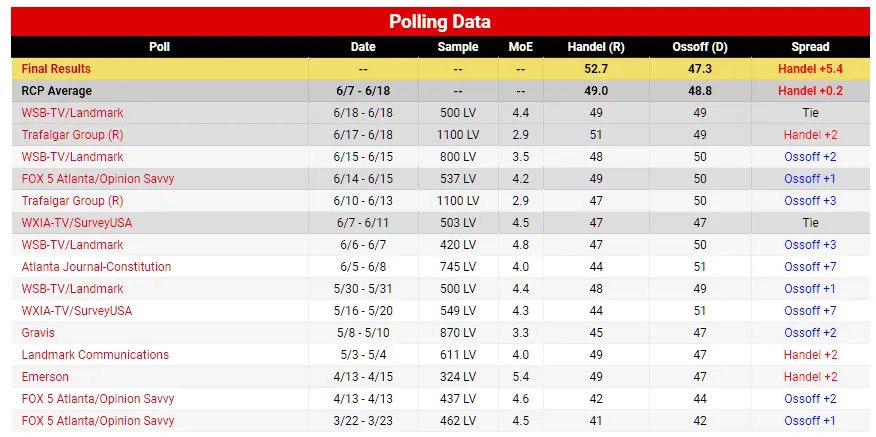Select the Emerson poll link
Image resolution: width=876 pixels, height=437 pixels.
pyautogui.click(x=45, y=377)
